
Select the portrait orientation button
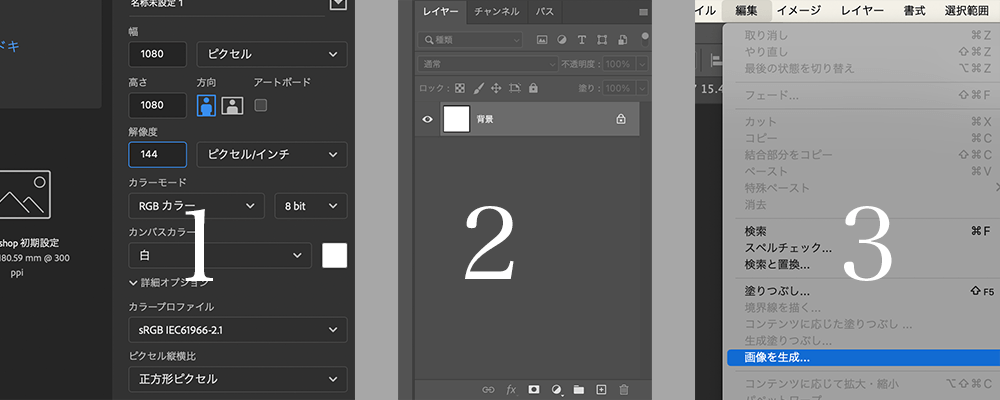pyautogui.click(x=207, y=105)
